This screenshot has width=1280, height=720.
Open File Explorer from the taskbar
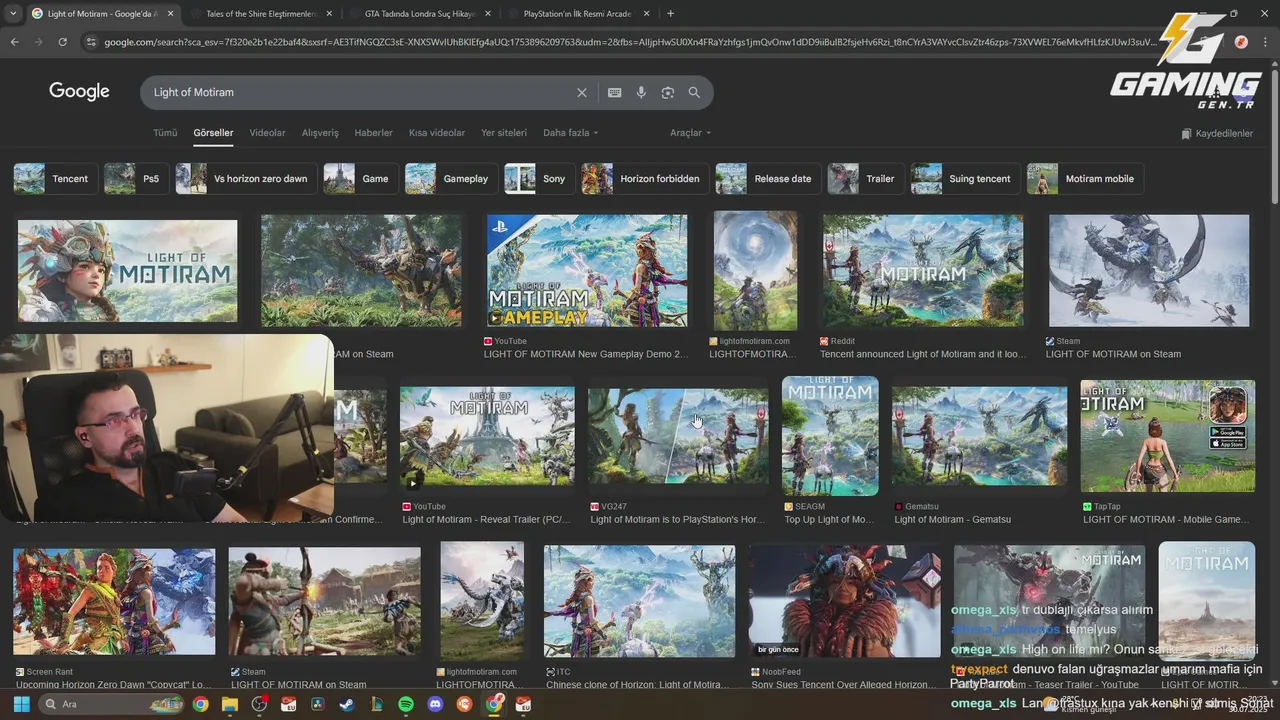click(230, 704)
